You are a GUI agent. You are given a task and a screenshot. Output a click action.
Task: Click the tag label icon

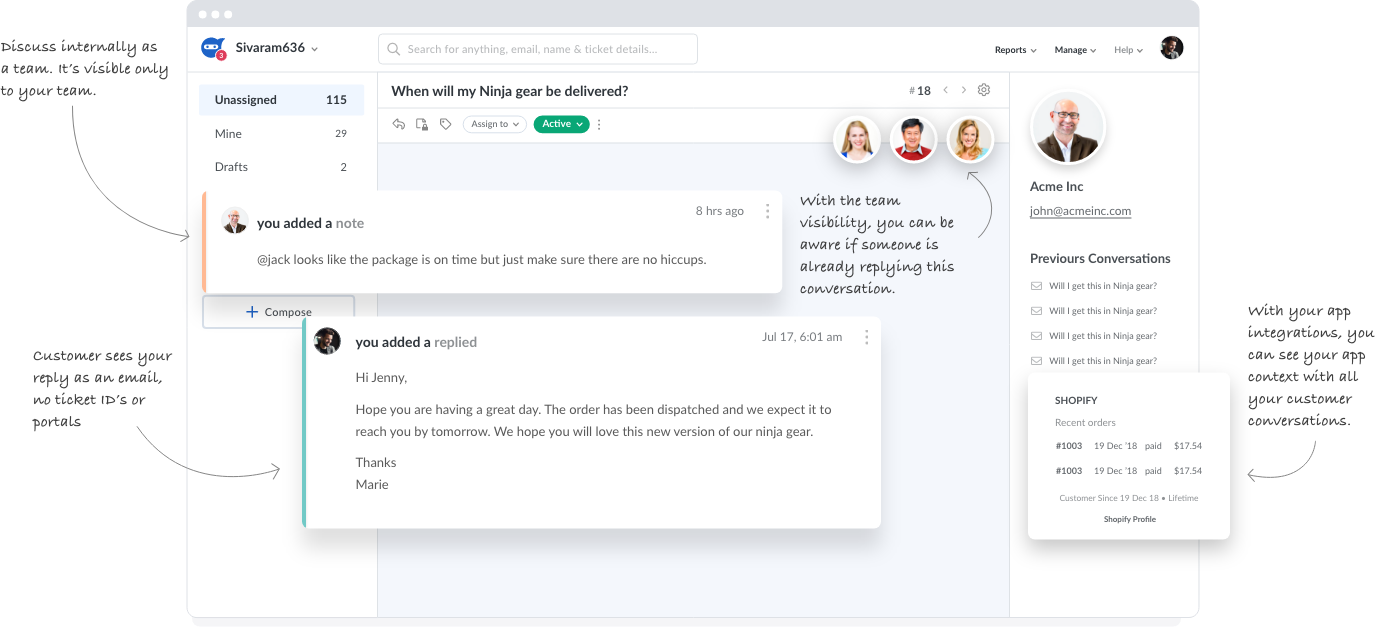tap(446, 124)
